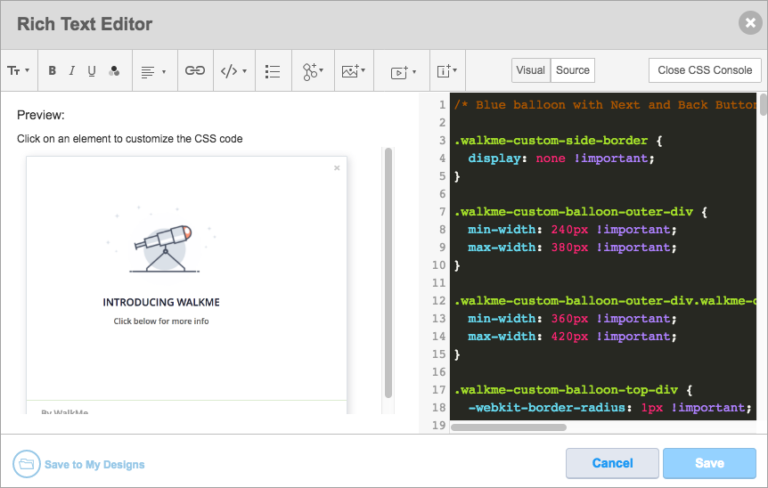Insert a bulleted list
The width and height of the screenshot is (768, 488).
tap(272, 72)
